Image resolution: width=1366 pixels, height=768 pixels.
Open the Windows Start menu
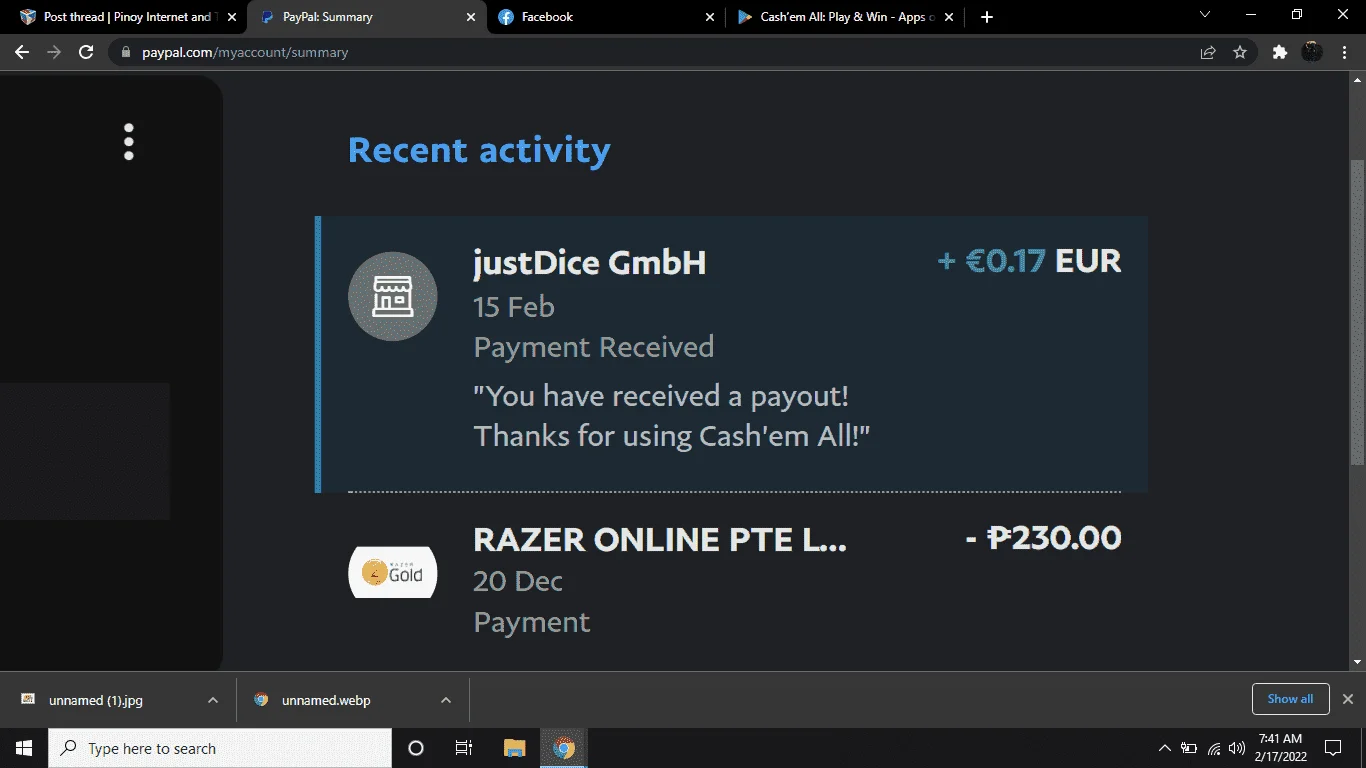[x=24, y=748]
